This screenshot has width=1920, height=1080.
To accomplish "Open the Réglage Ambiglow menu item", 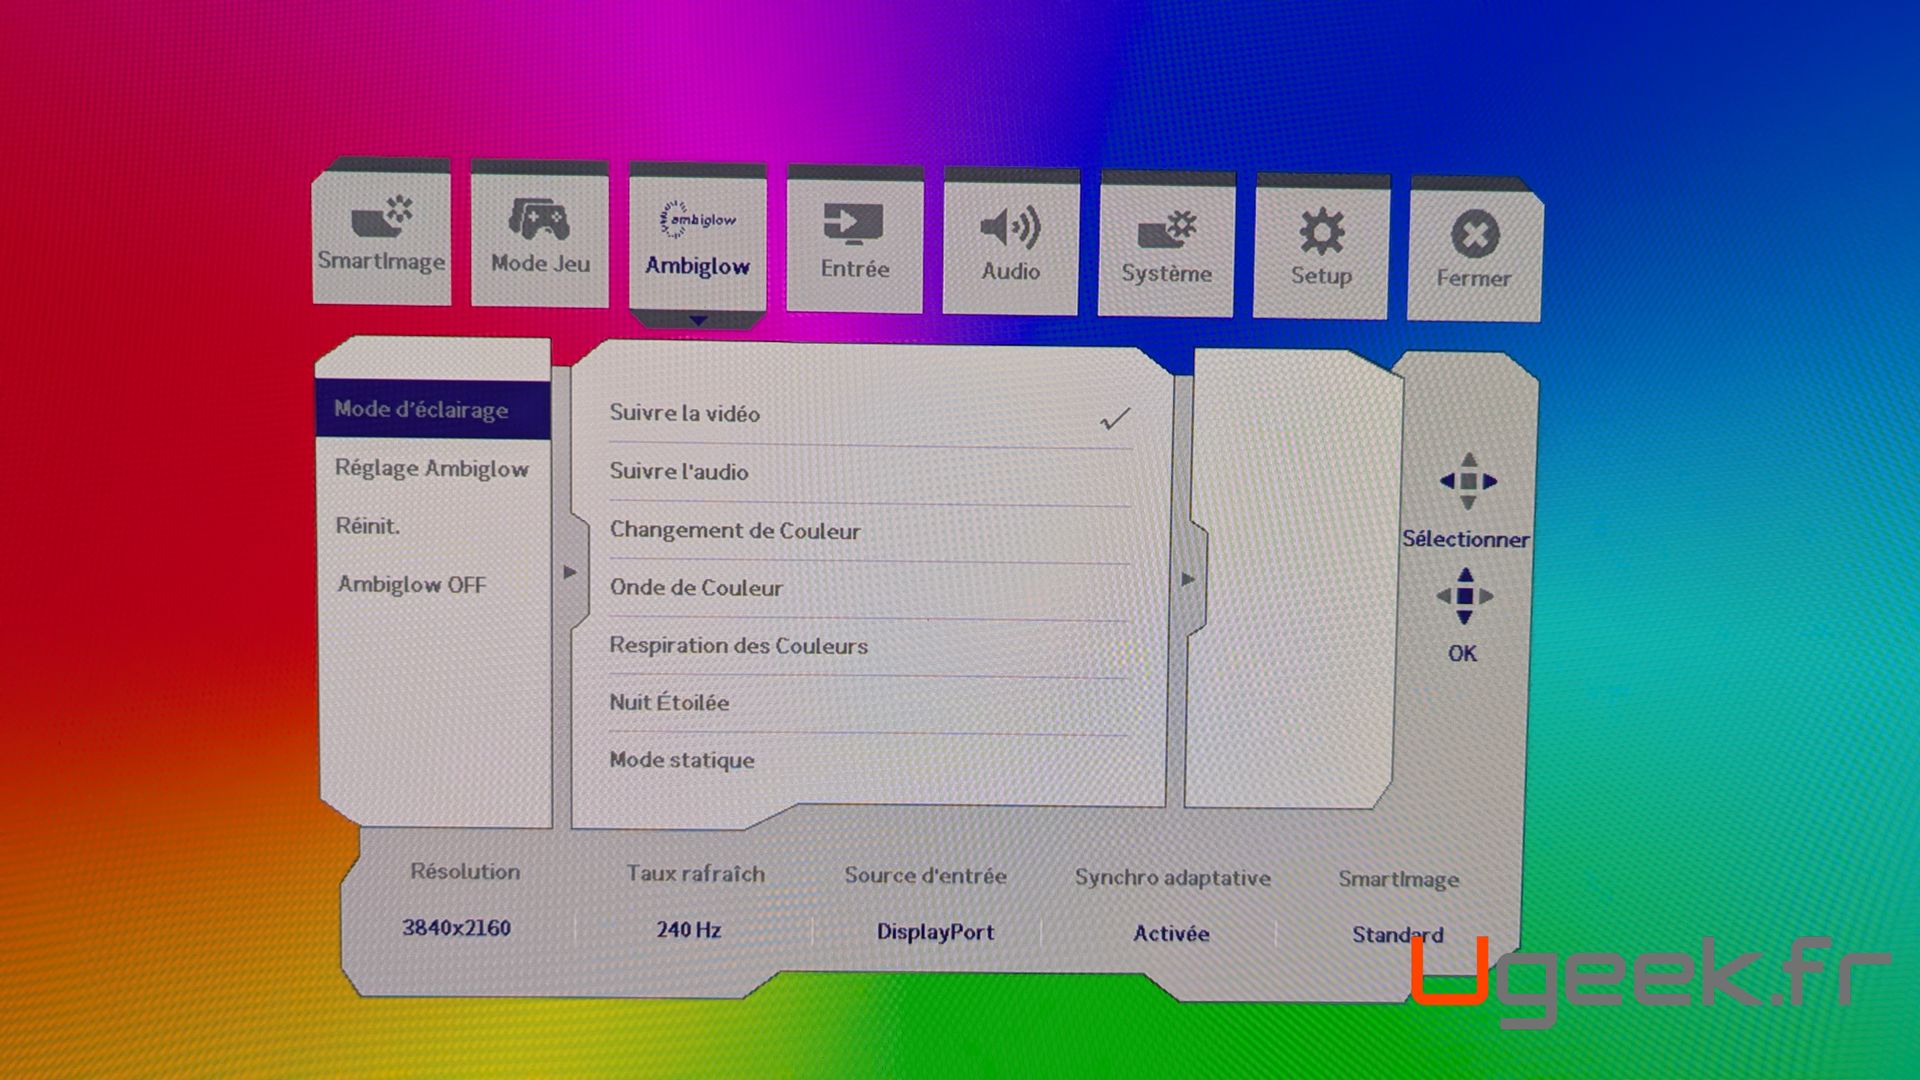I will [431, 468].
